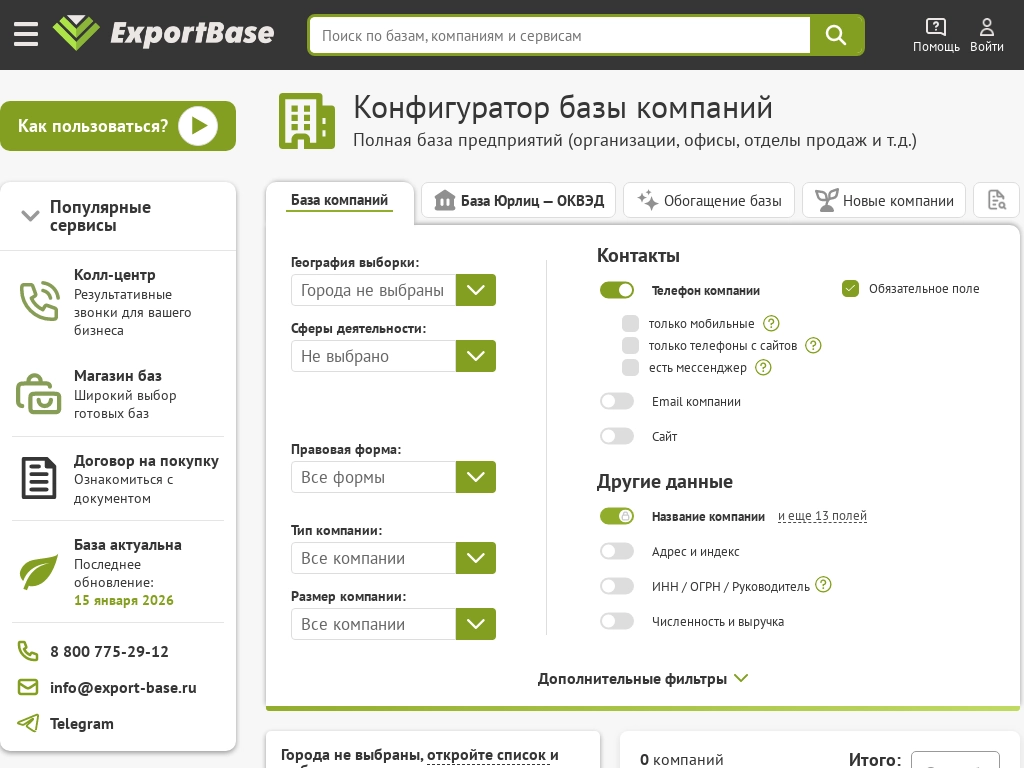The image size is (1024, 768).
Task: Open Помощь via the question mark icon
Action: (x=936, y=26)
